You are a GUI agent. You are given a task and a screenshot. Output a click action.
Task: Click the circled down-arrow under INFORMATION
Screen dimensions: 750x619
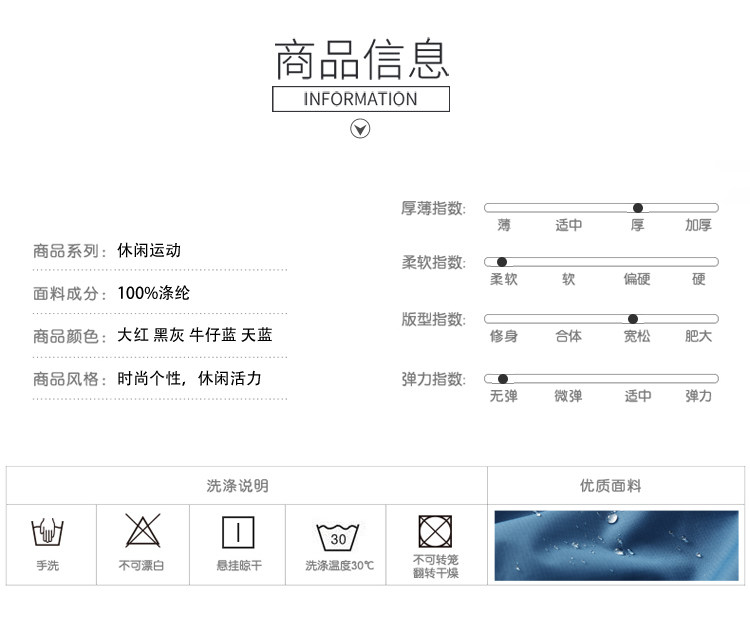tap(360, 129)
